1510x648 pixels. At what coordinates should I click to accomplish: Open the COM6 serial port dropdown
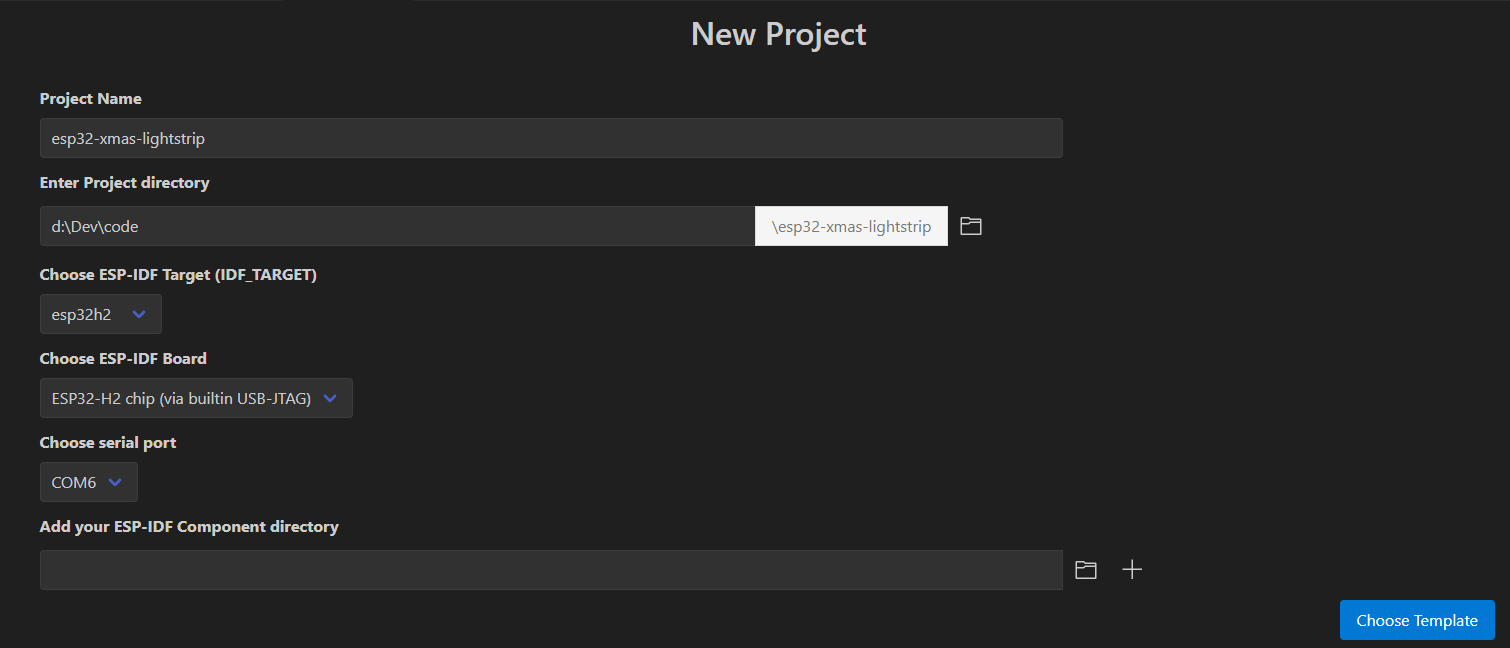point(88,482)
